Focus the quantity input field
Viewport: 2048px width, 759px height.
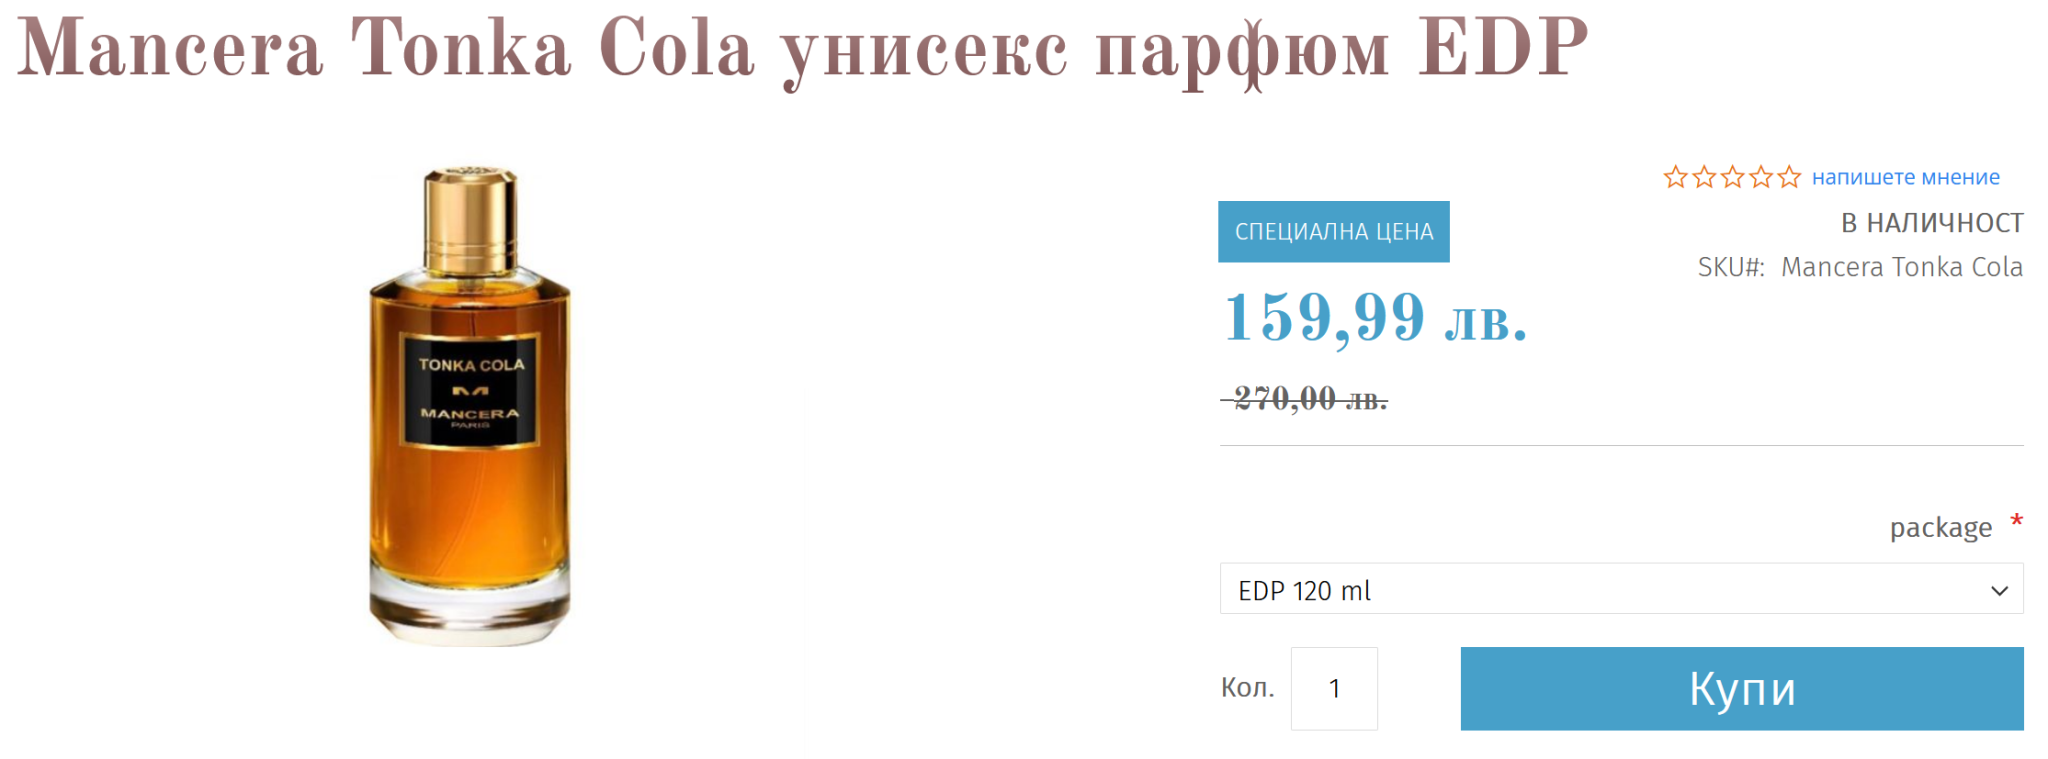coord(1334,688)
